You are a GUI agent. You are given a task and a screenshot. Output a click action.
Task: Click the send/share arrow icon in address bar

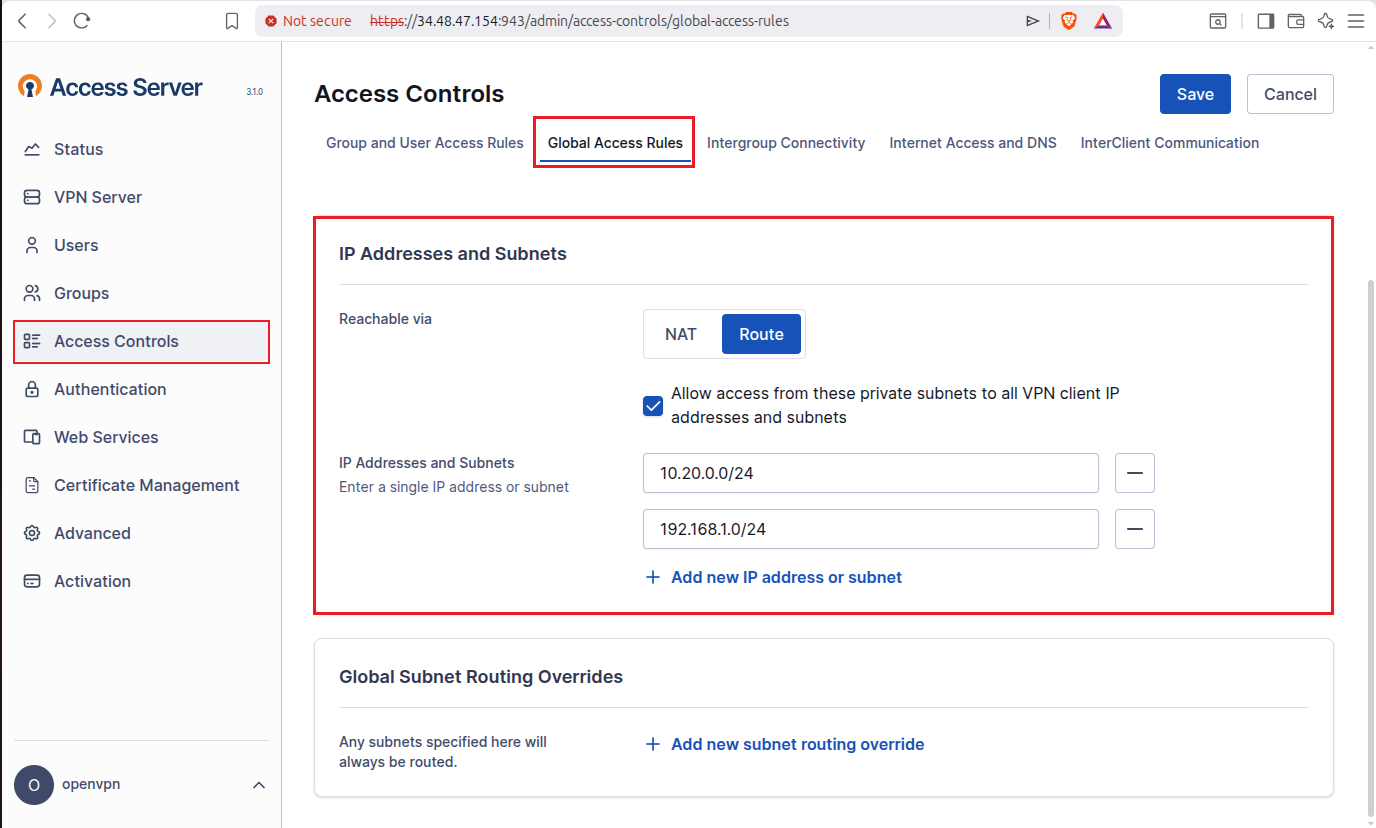[1033, 21]
